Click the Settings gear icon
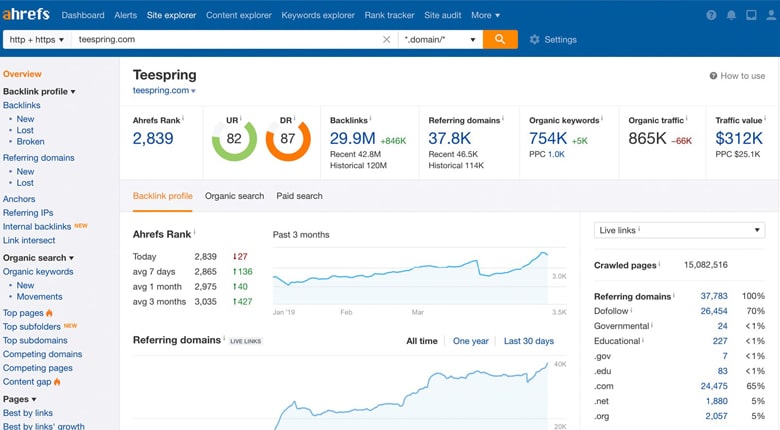Image resolution: width=780 pixels, height=430 pixels. pyautogui.click(x=534, y=39)
